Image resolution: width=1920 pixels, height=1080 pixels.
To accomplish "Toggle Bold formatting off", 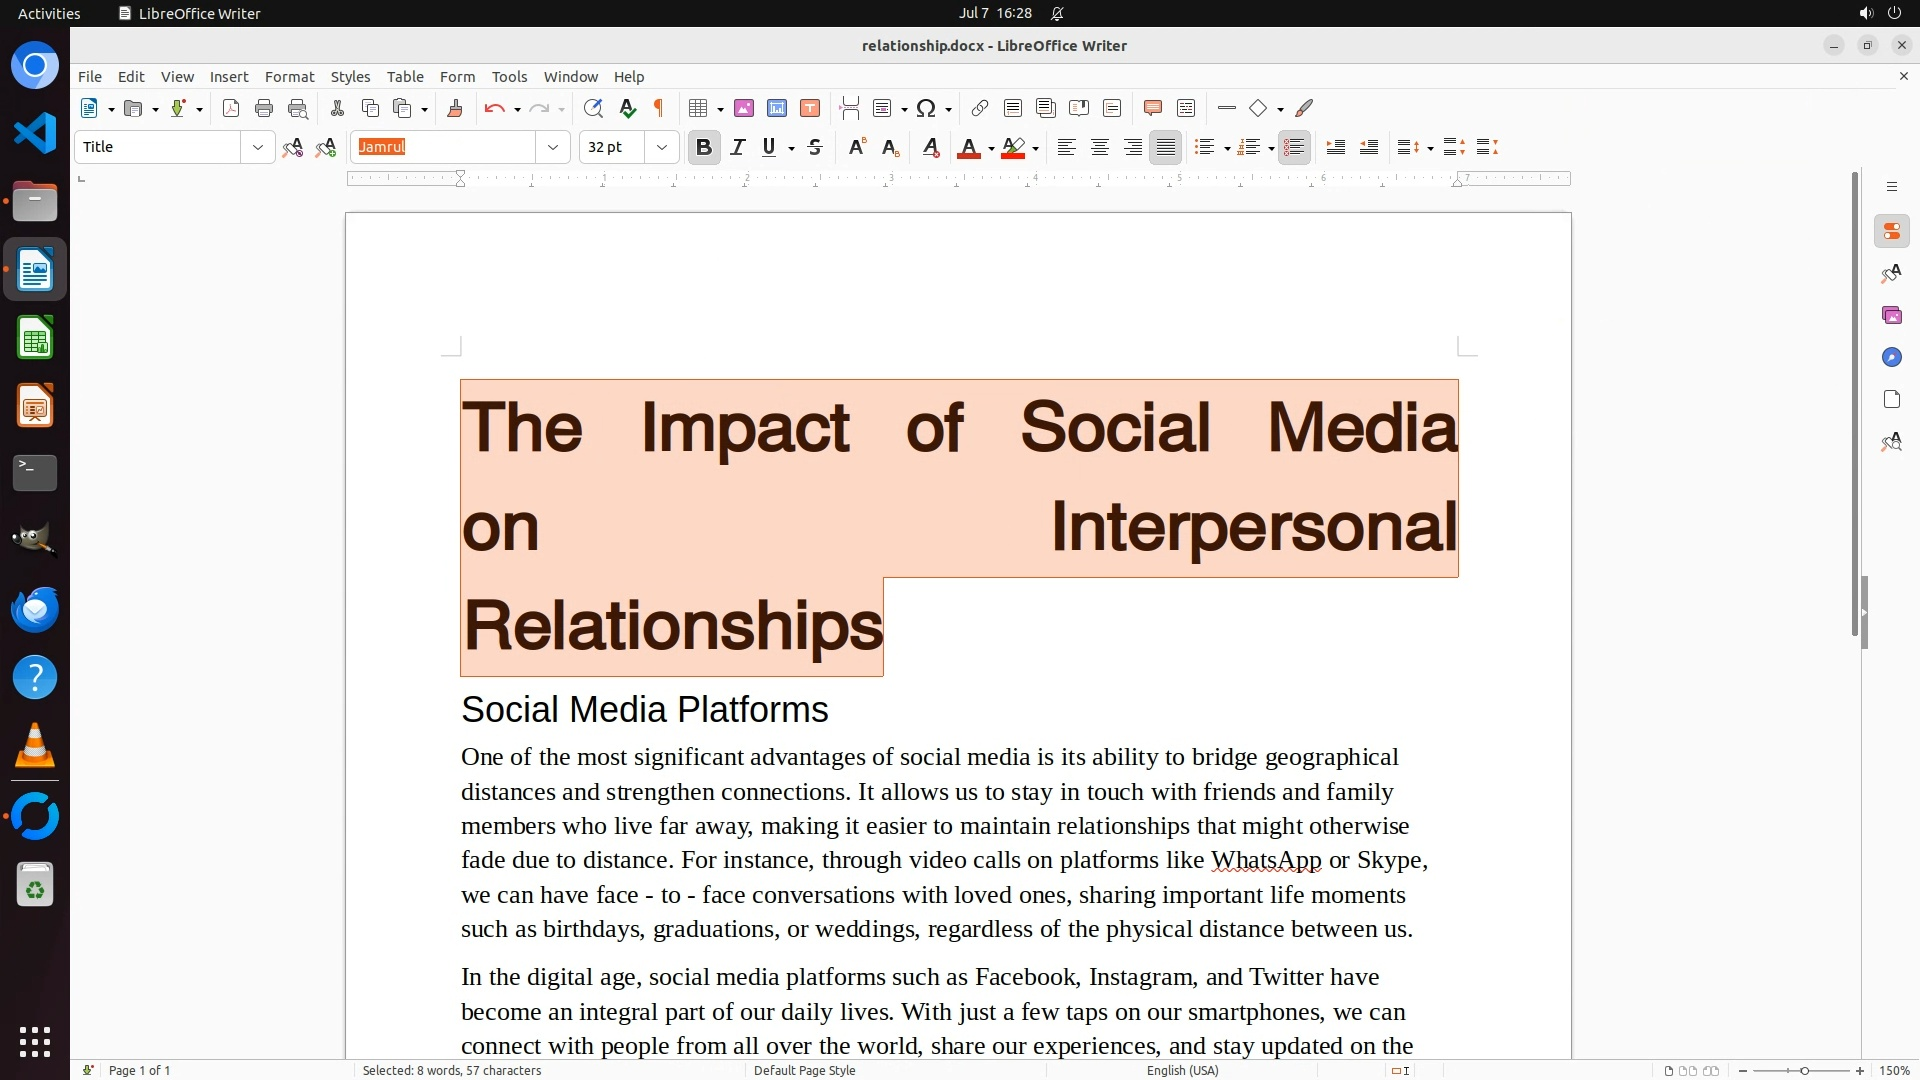I will click(703, 147).
